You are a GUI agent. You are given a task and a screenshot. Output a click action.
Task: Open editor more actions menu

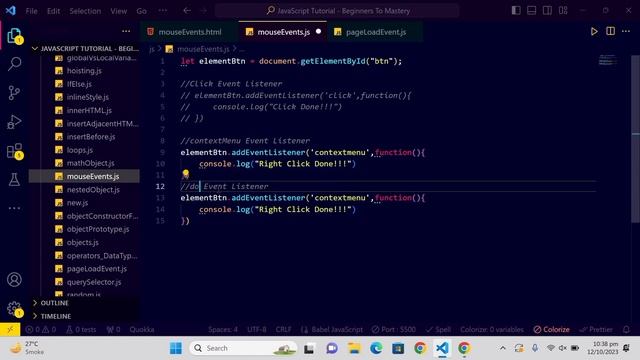[x=626, y=31]
